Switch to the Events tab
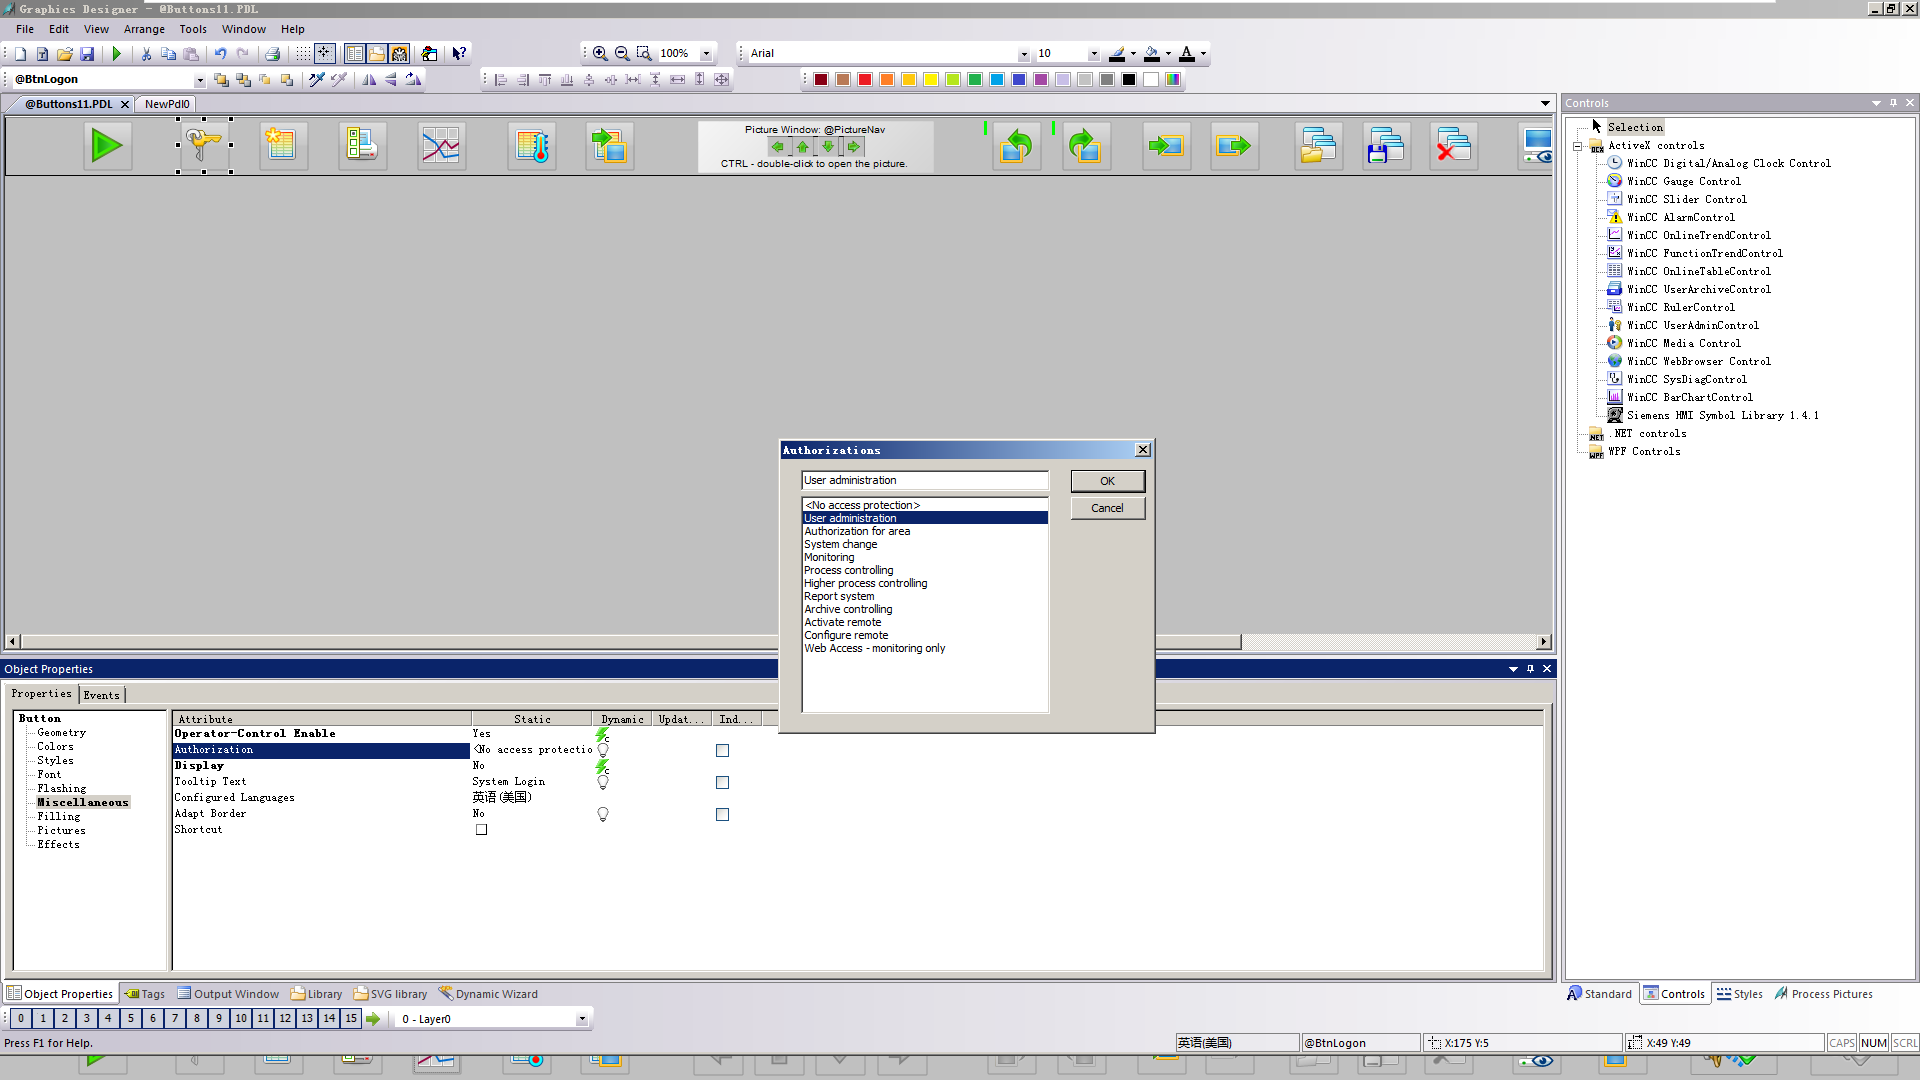Viewport: 1920px width, 1080px height. 101,695
